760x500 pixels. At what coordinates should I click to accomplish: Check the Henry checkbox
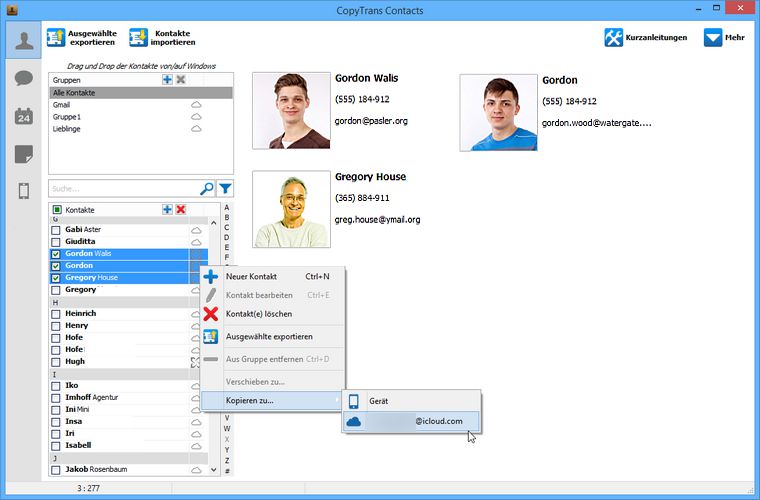56,326
